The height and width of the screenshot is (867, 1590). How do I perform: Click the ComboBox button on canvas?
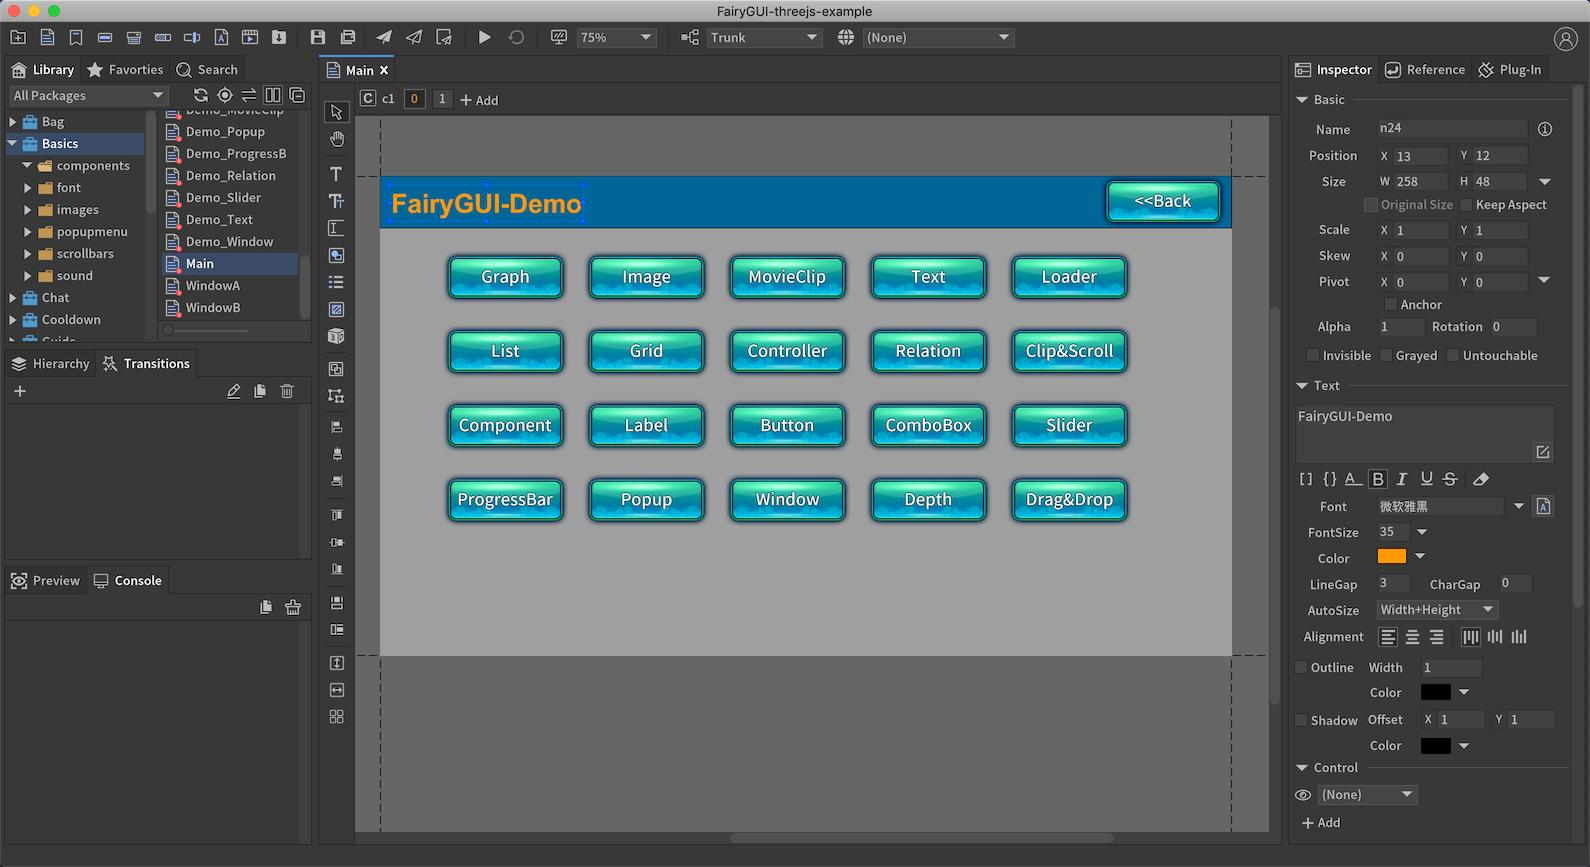[928, 425]
